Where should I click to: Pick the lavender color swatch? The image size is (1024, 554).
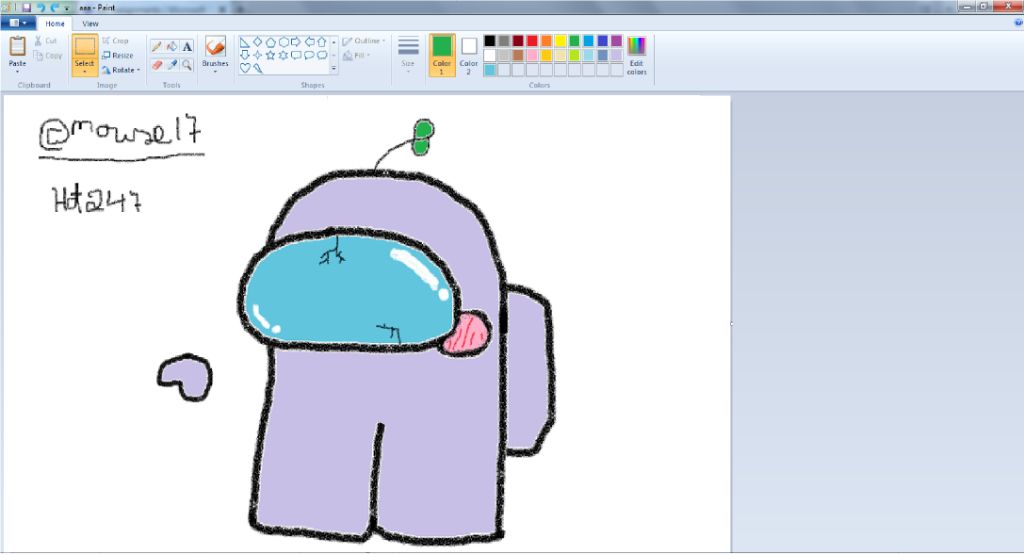click(x=616, y=56)
